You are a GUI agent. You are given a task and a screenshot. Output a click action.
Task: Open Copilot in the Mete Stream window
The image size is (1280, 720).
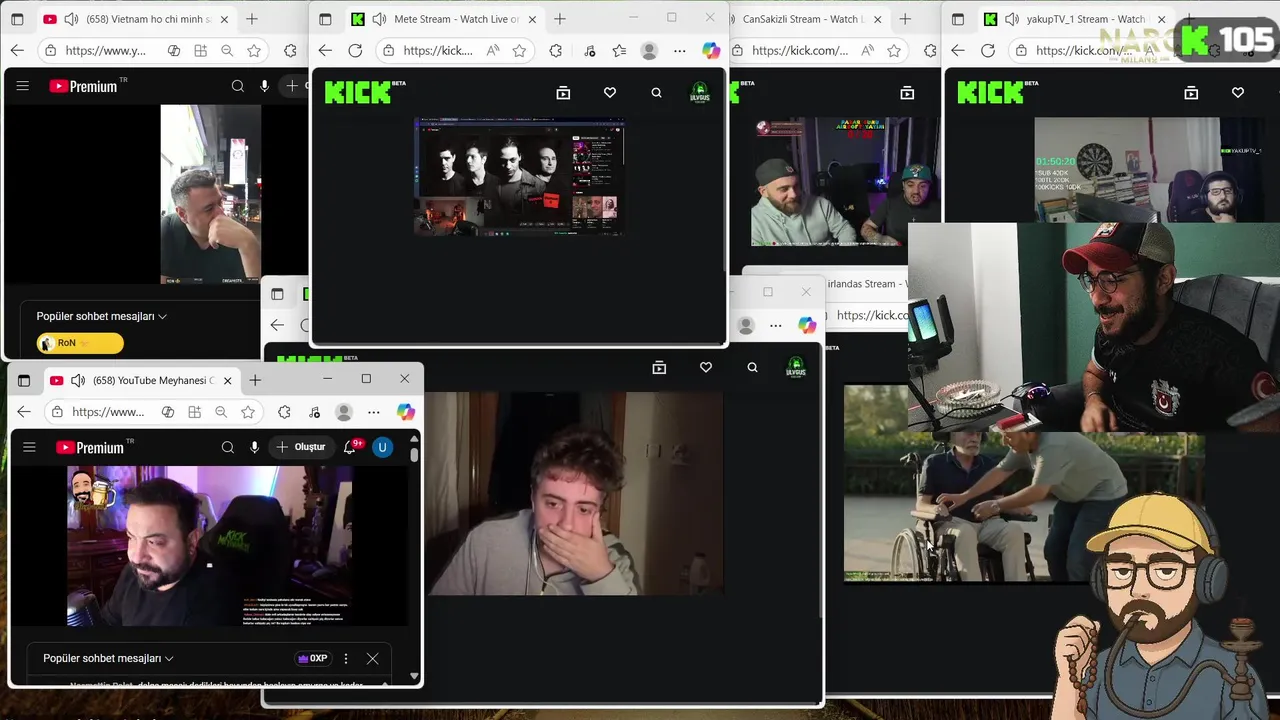coord(711,50)
